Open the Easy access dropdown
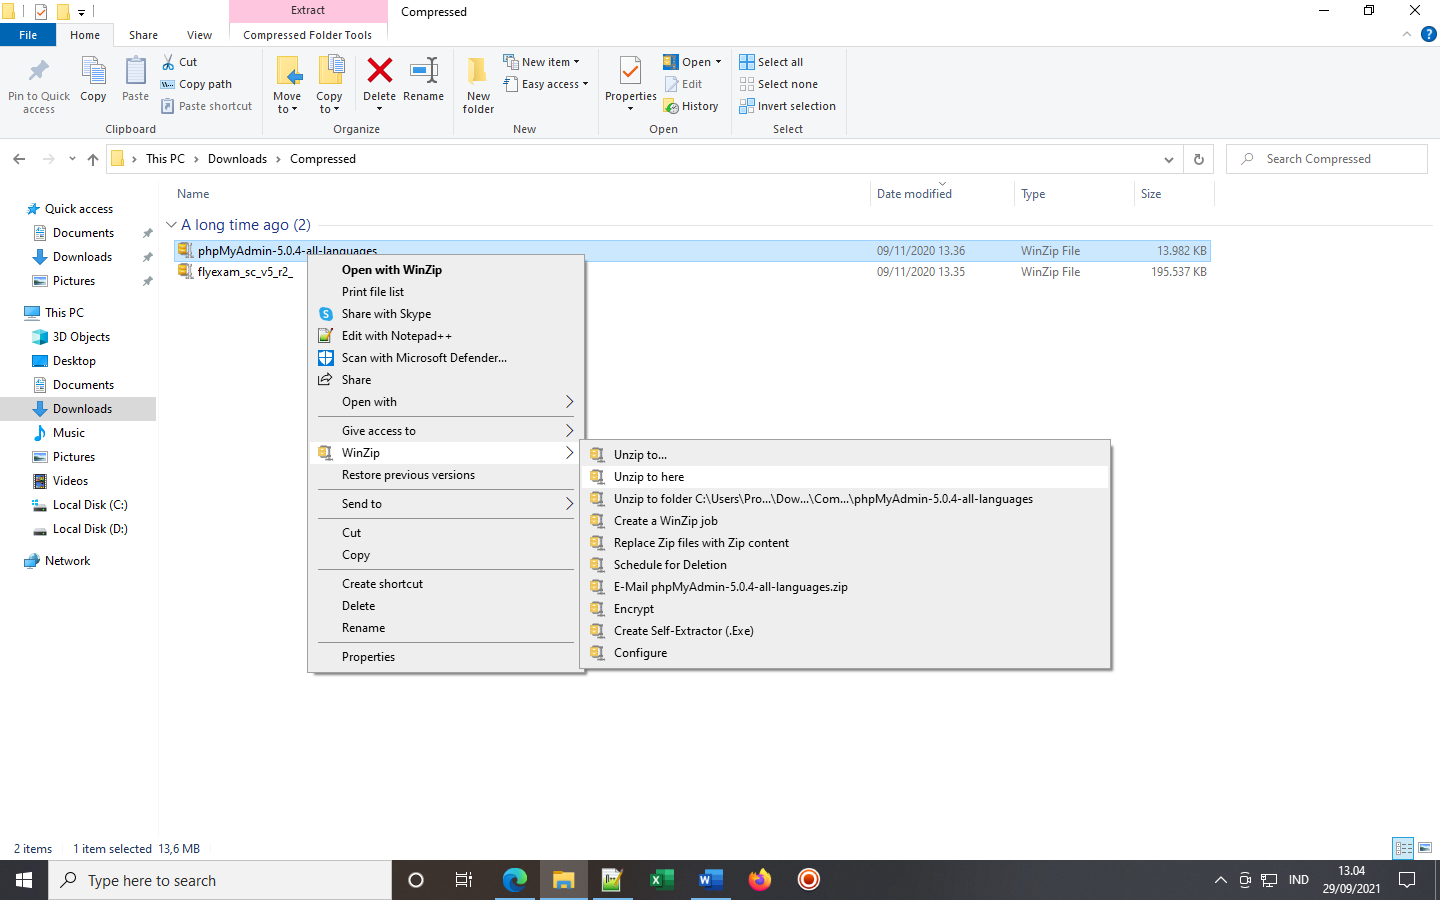This screenshot has width=1440, height=900. [546, 83]
